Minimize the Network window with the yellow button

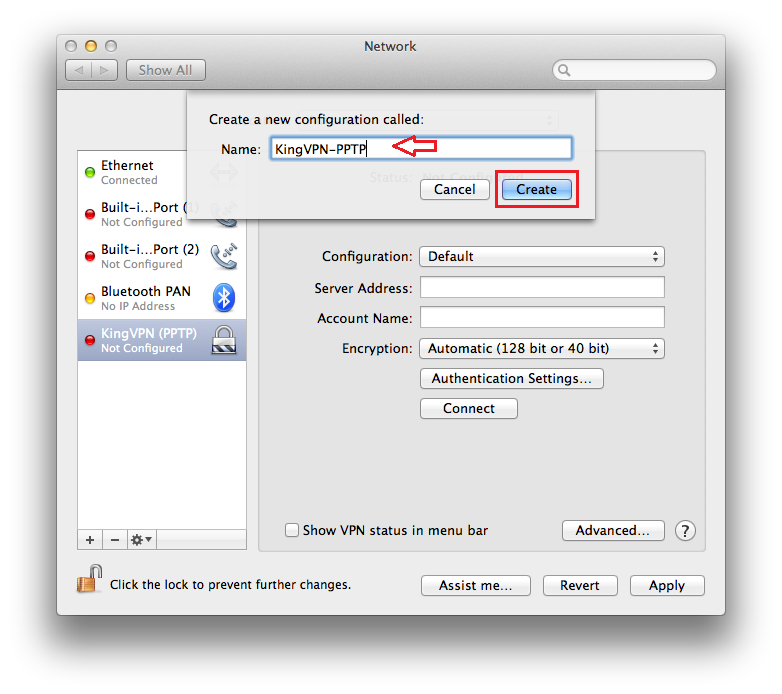(x=91, y=46)
